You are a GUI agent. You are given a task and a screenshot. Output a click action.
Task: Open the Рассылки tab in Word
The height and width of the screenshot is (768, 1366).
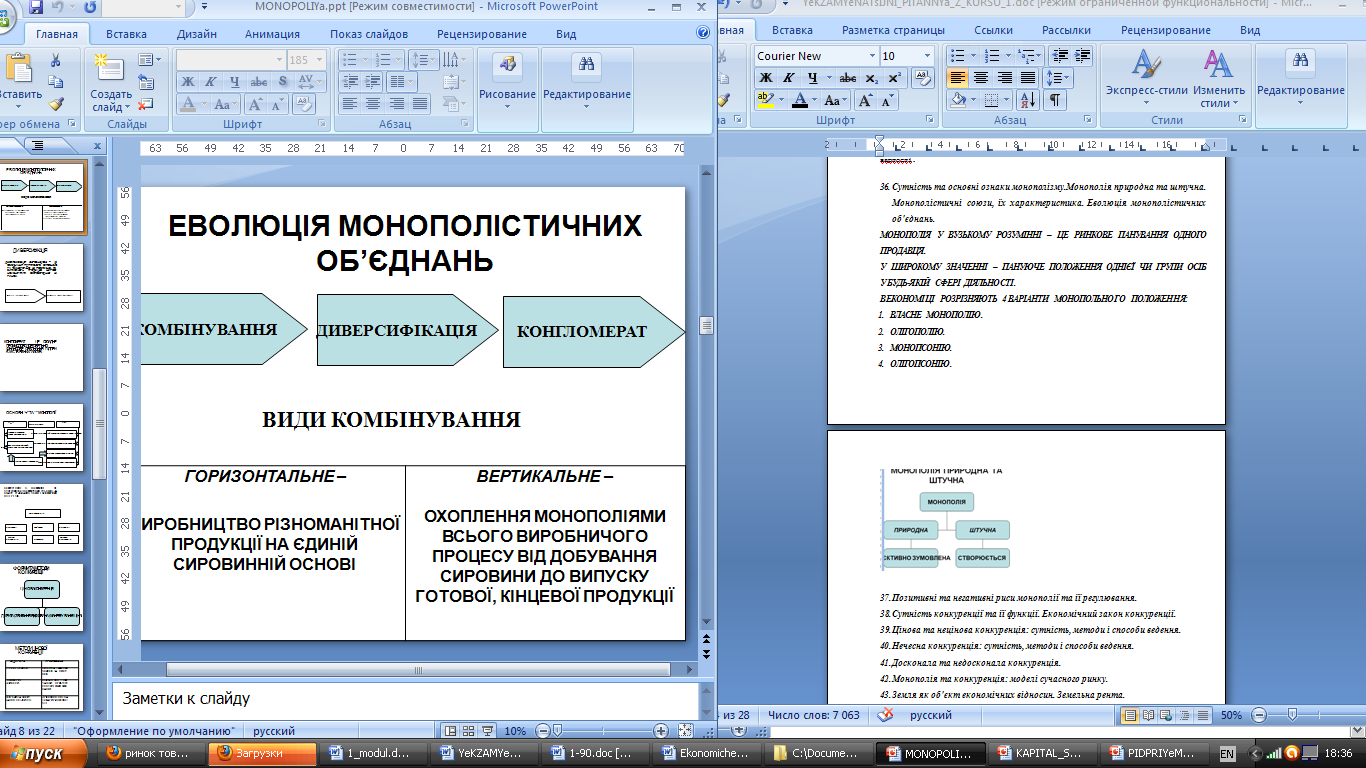tap(1064, 30)
